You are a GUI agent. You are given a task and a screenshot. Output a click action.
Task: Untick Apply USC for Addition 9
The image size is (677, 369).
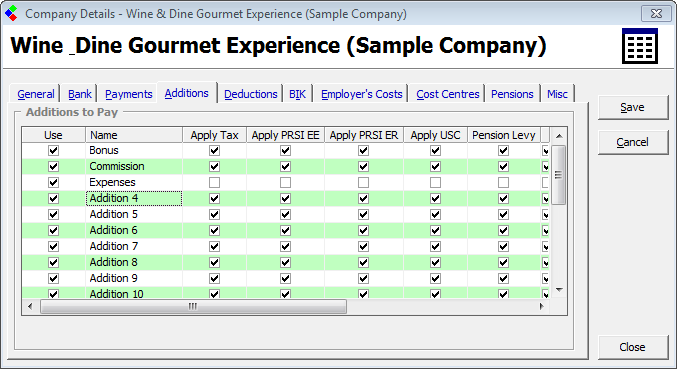click(436, 278)
